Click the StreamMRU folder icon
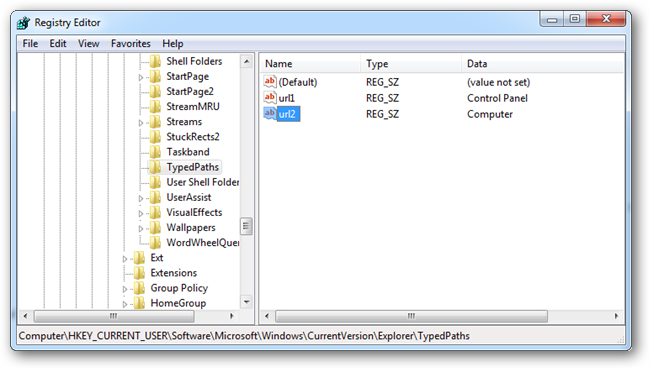 [155, 107]
